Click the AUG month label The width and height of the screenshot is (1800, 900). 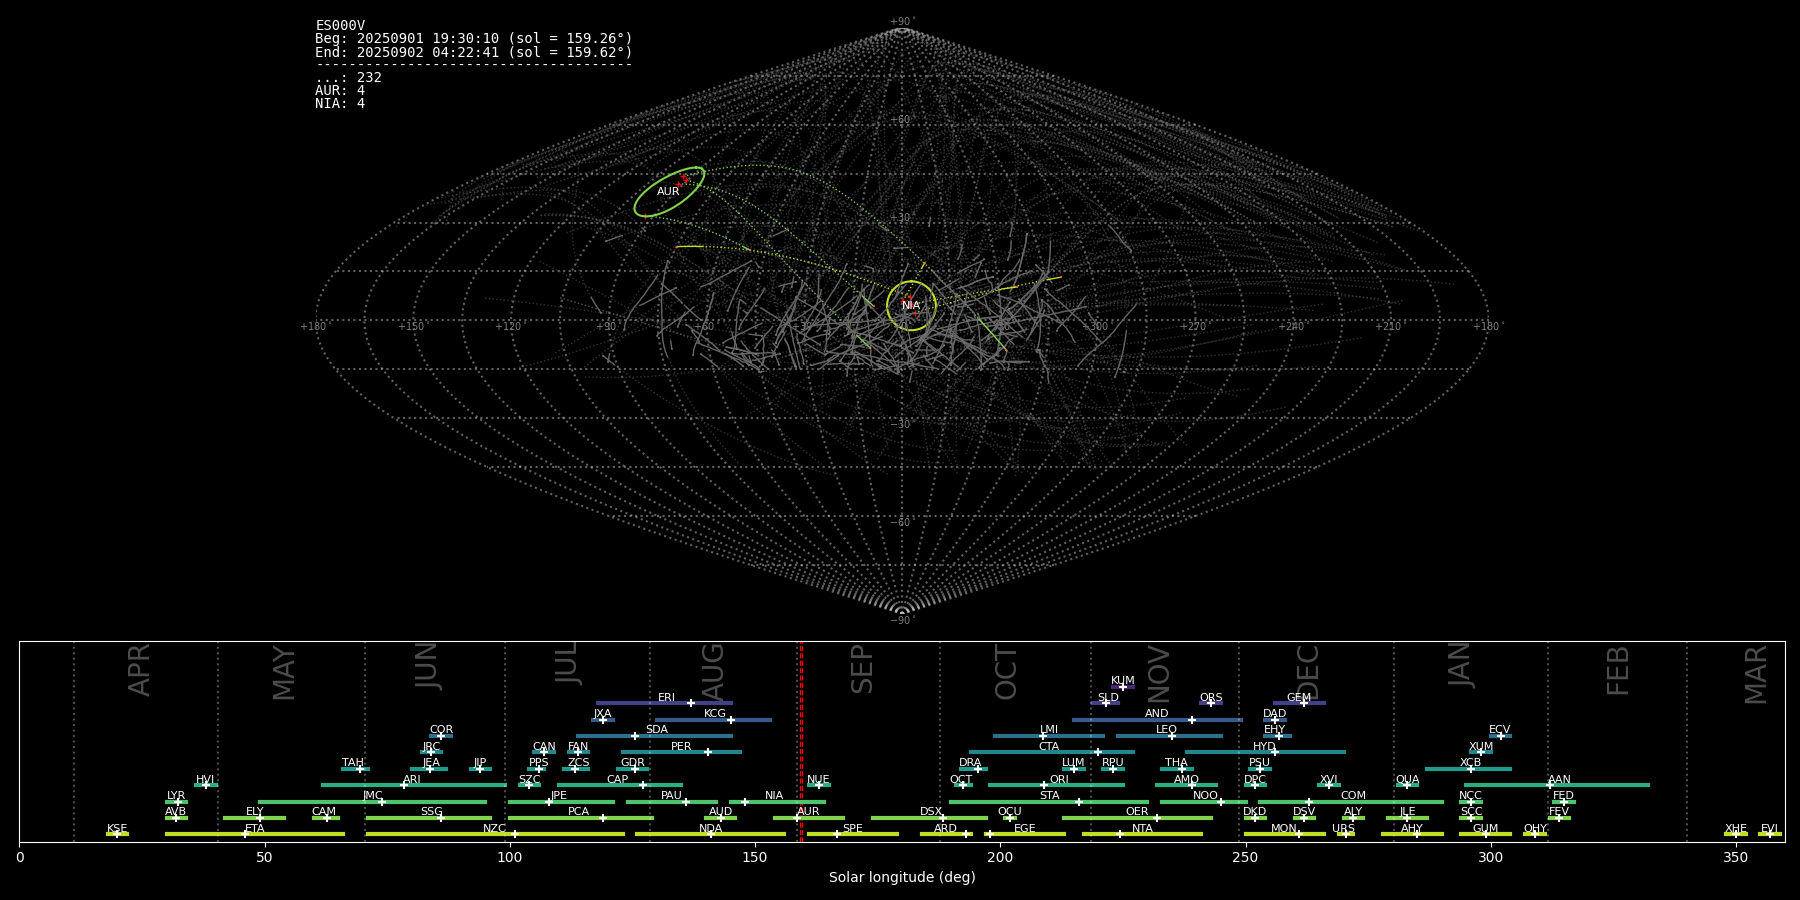coord(713,673)
